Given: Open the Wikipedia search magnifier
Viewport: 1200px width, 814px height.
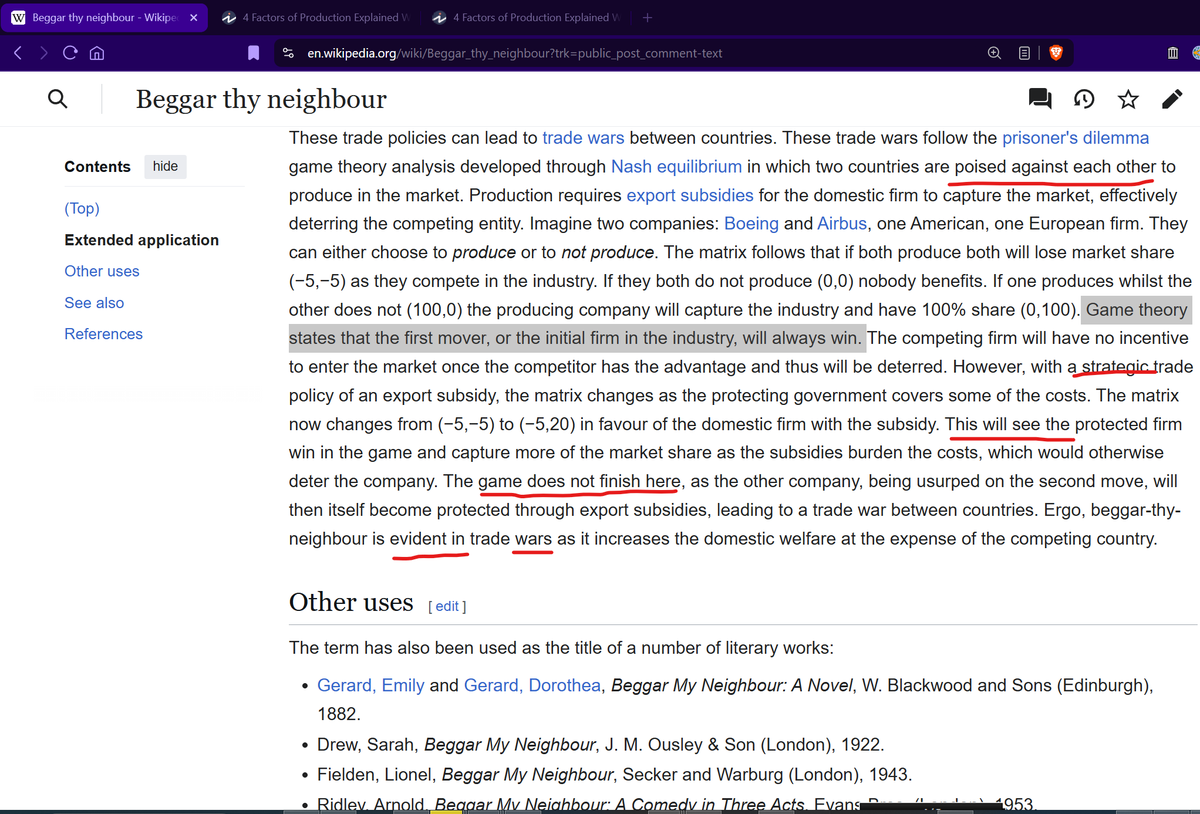Looking at the screenshot, I should point(59,98).
